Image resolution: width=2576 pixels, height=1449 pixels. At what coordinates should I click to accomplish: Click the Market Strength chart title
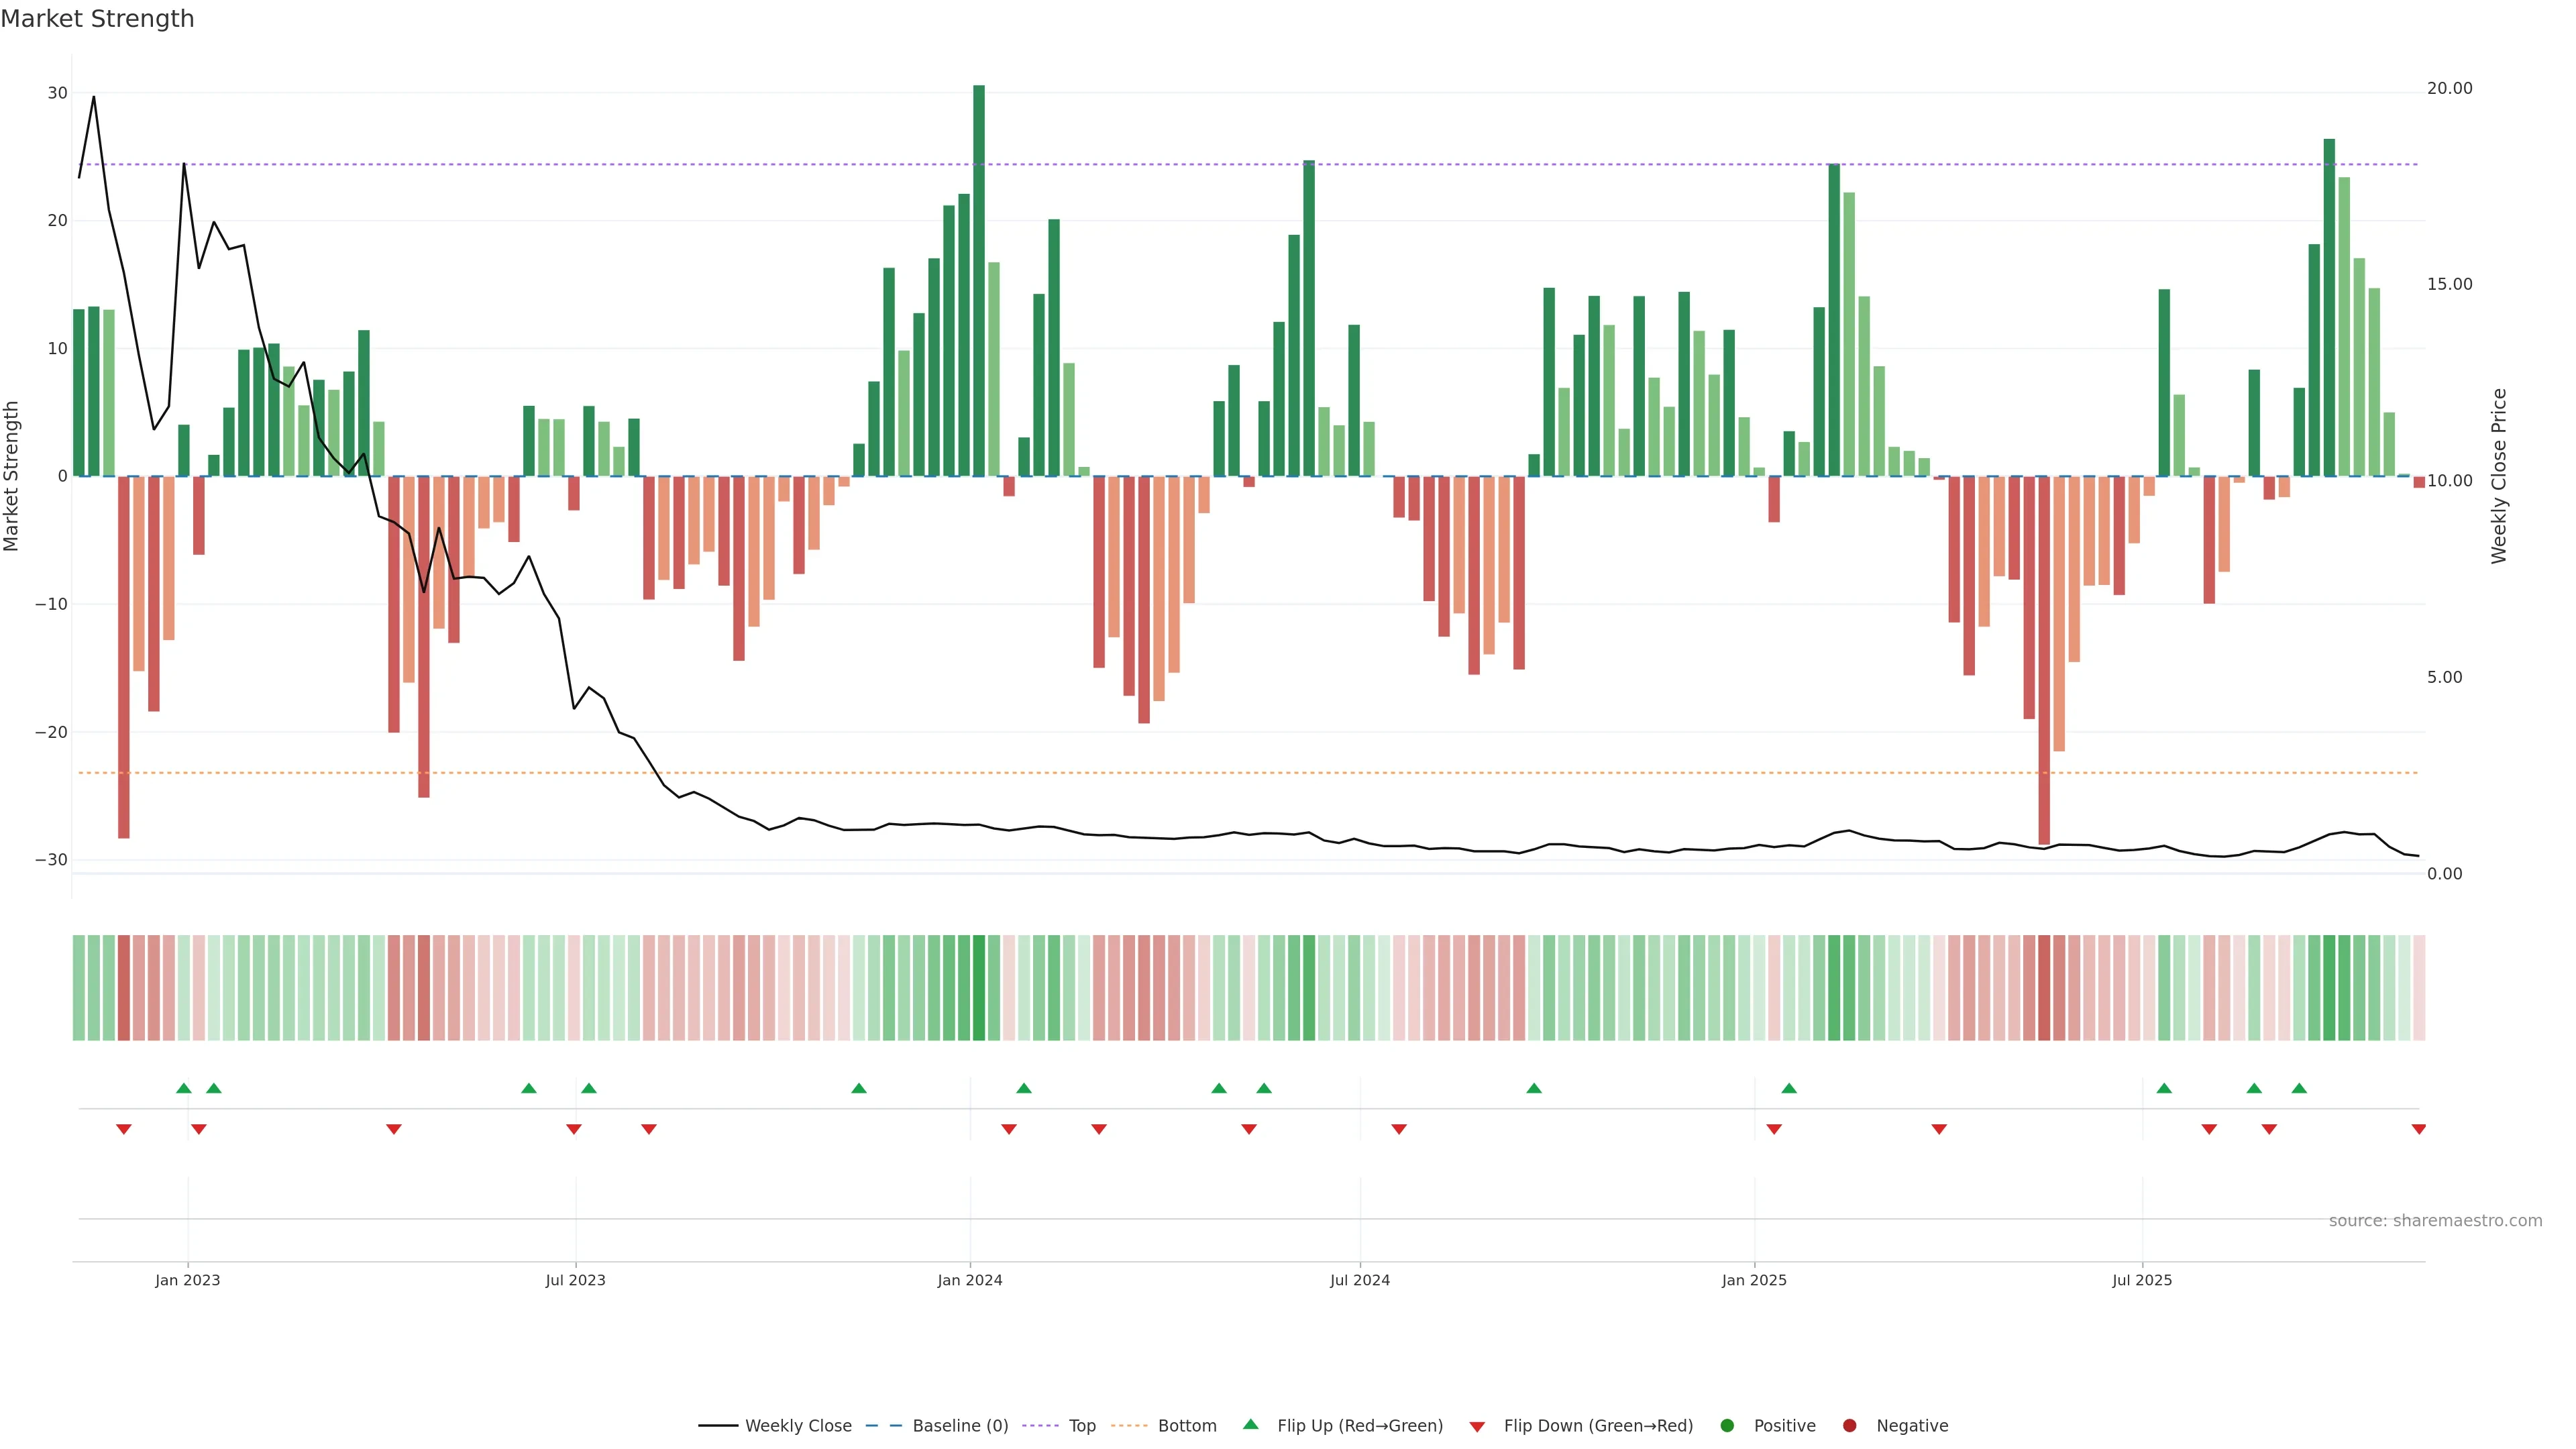pos(97,19)
